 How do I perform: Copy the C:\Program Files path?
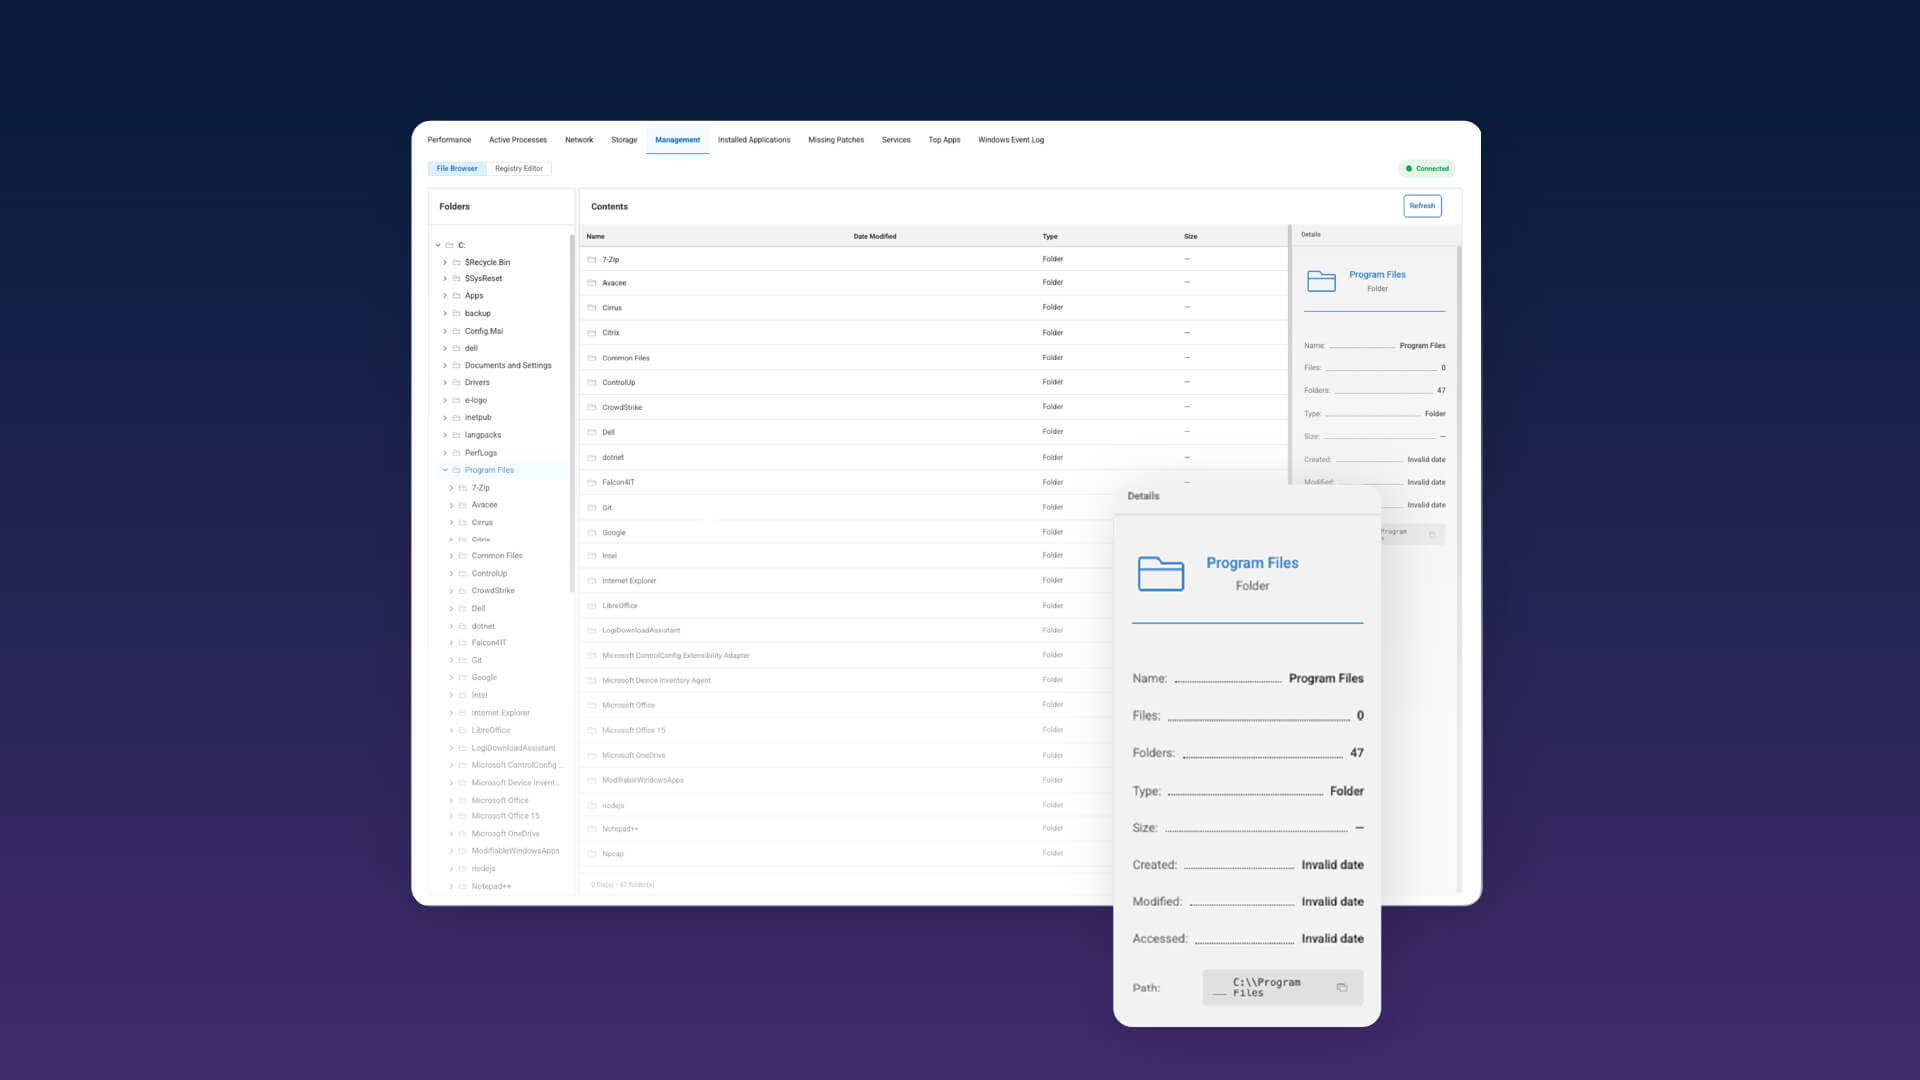click(x=1341, y=987)
